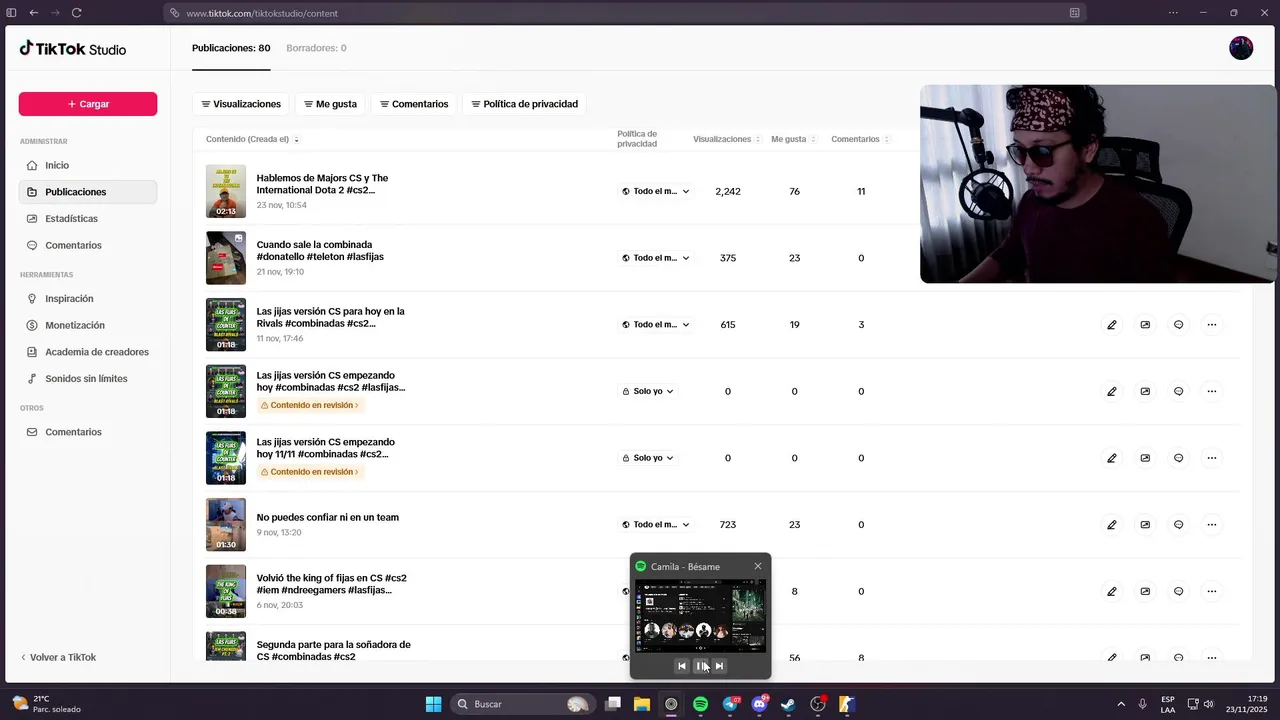Viewport: 1280px width, 720px height.
Task: Open the profile avatar menu
Action: tap(1241, 48)
